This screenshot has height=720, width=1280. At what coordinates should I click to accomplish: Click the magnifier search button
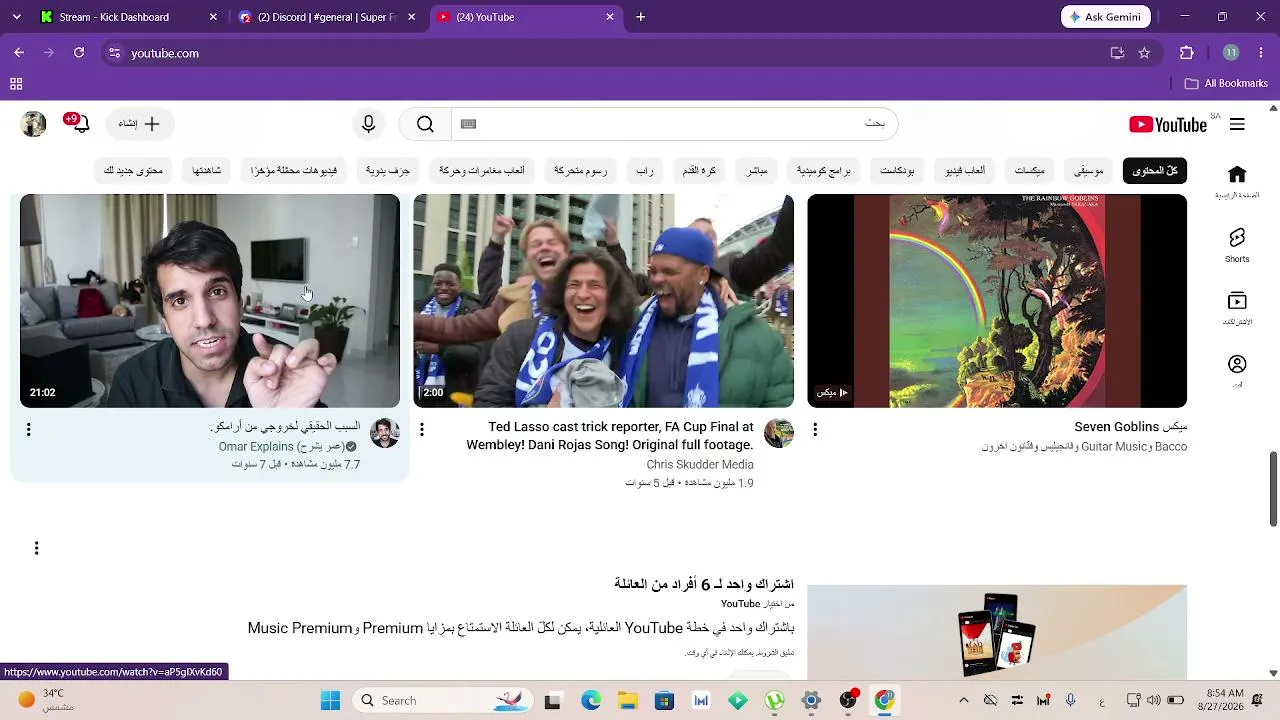tap(425, 124)
